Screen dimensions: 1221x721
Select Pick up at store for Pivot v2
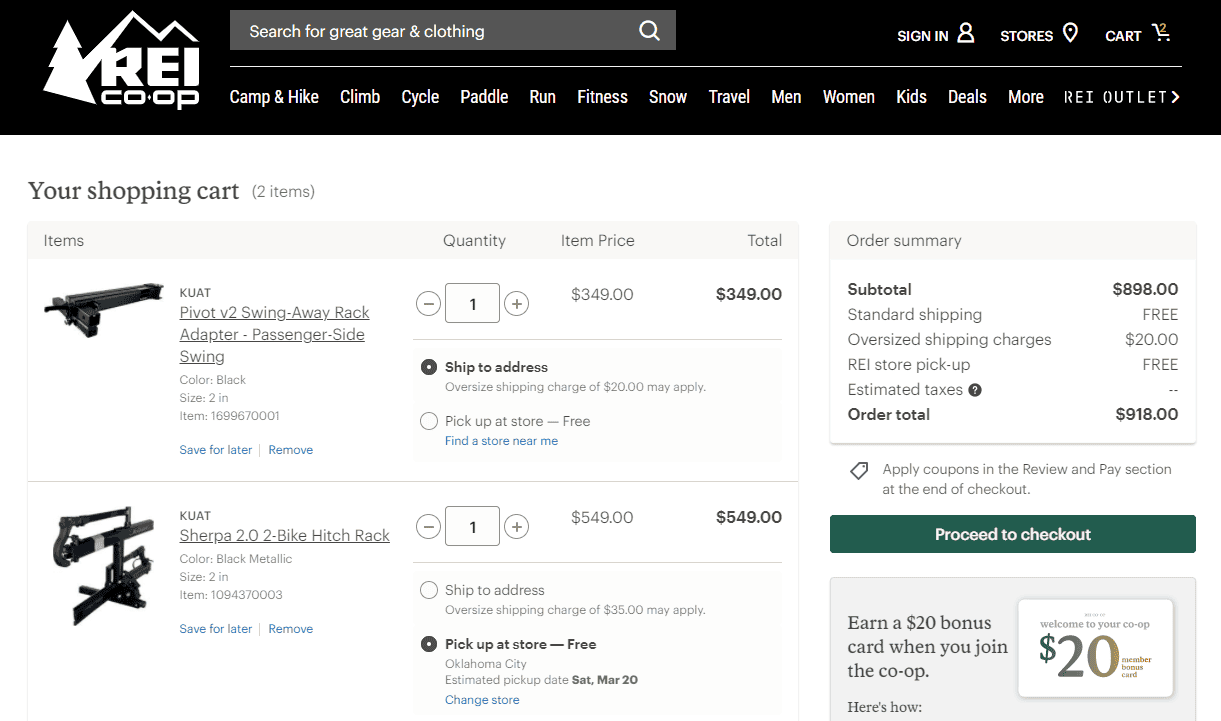tap(429, 421)
